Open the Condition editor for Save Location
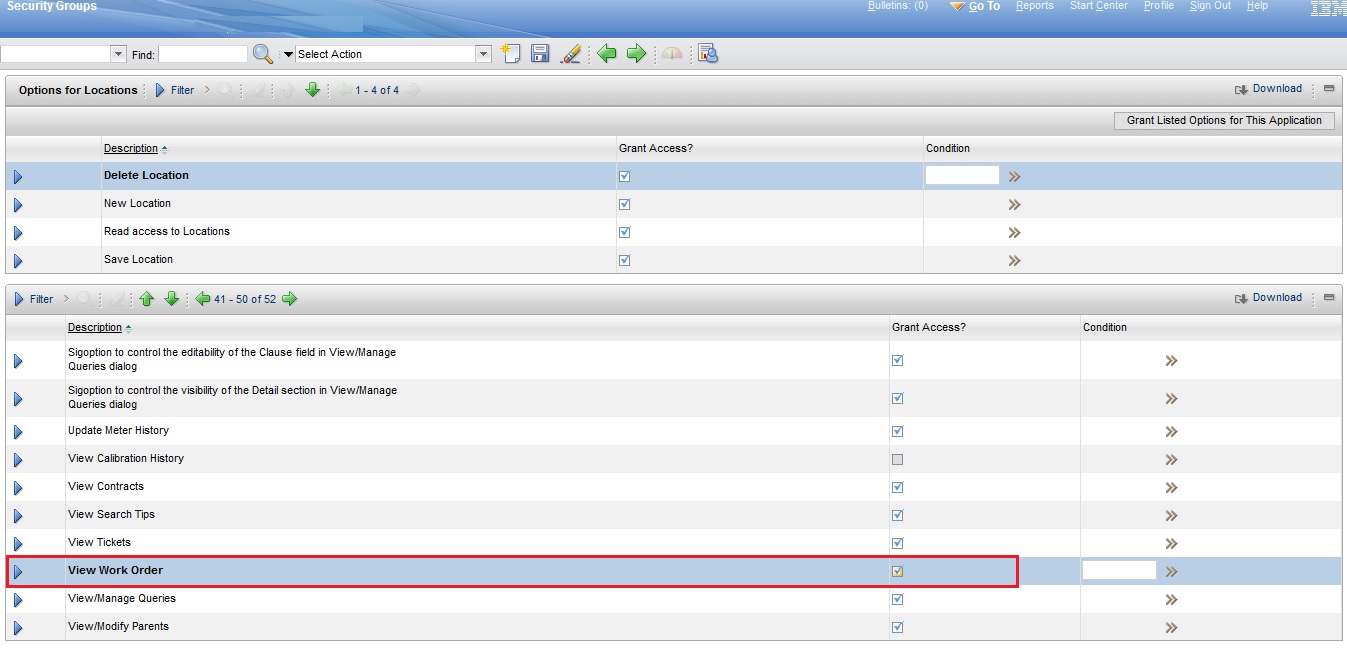The width and height of the screenshot is (1347, 651). coord(1013,259)
